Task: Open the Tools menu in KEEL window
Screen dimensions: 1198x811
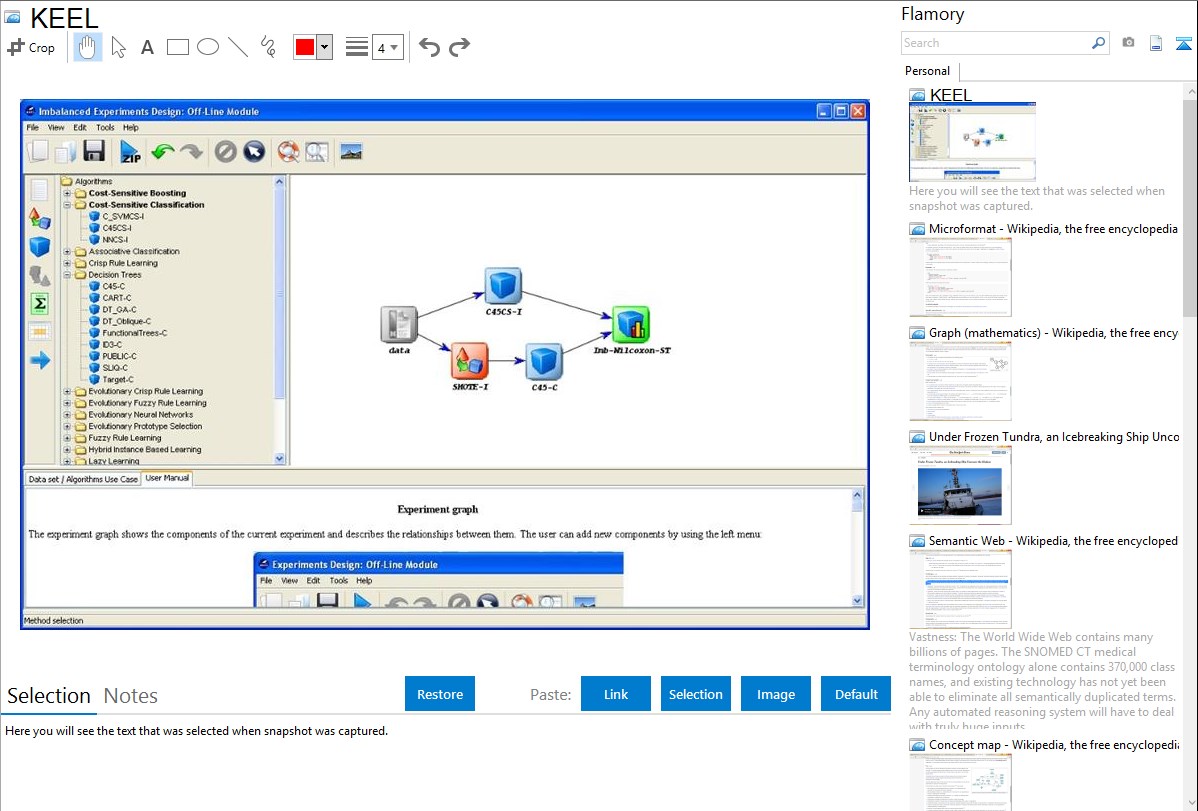Action: 105,128
